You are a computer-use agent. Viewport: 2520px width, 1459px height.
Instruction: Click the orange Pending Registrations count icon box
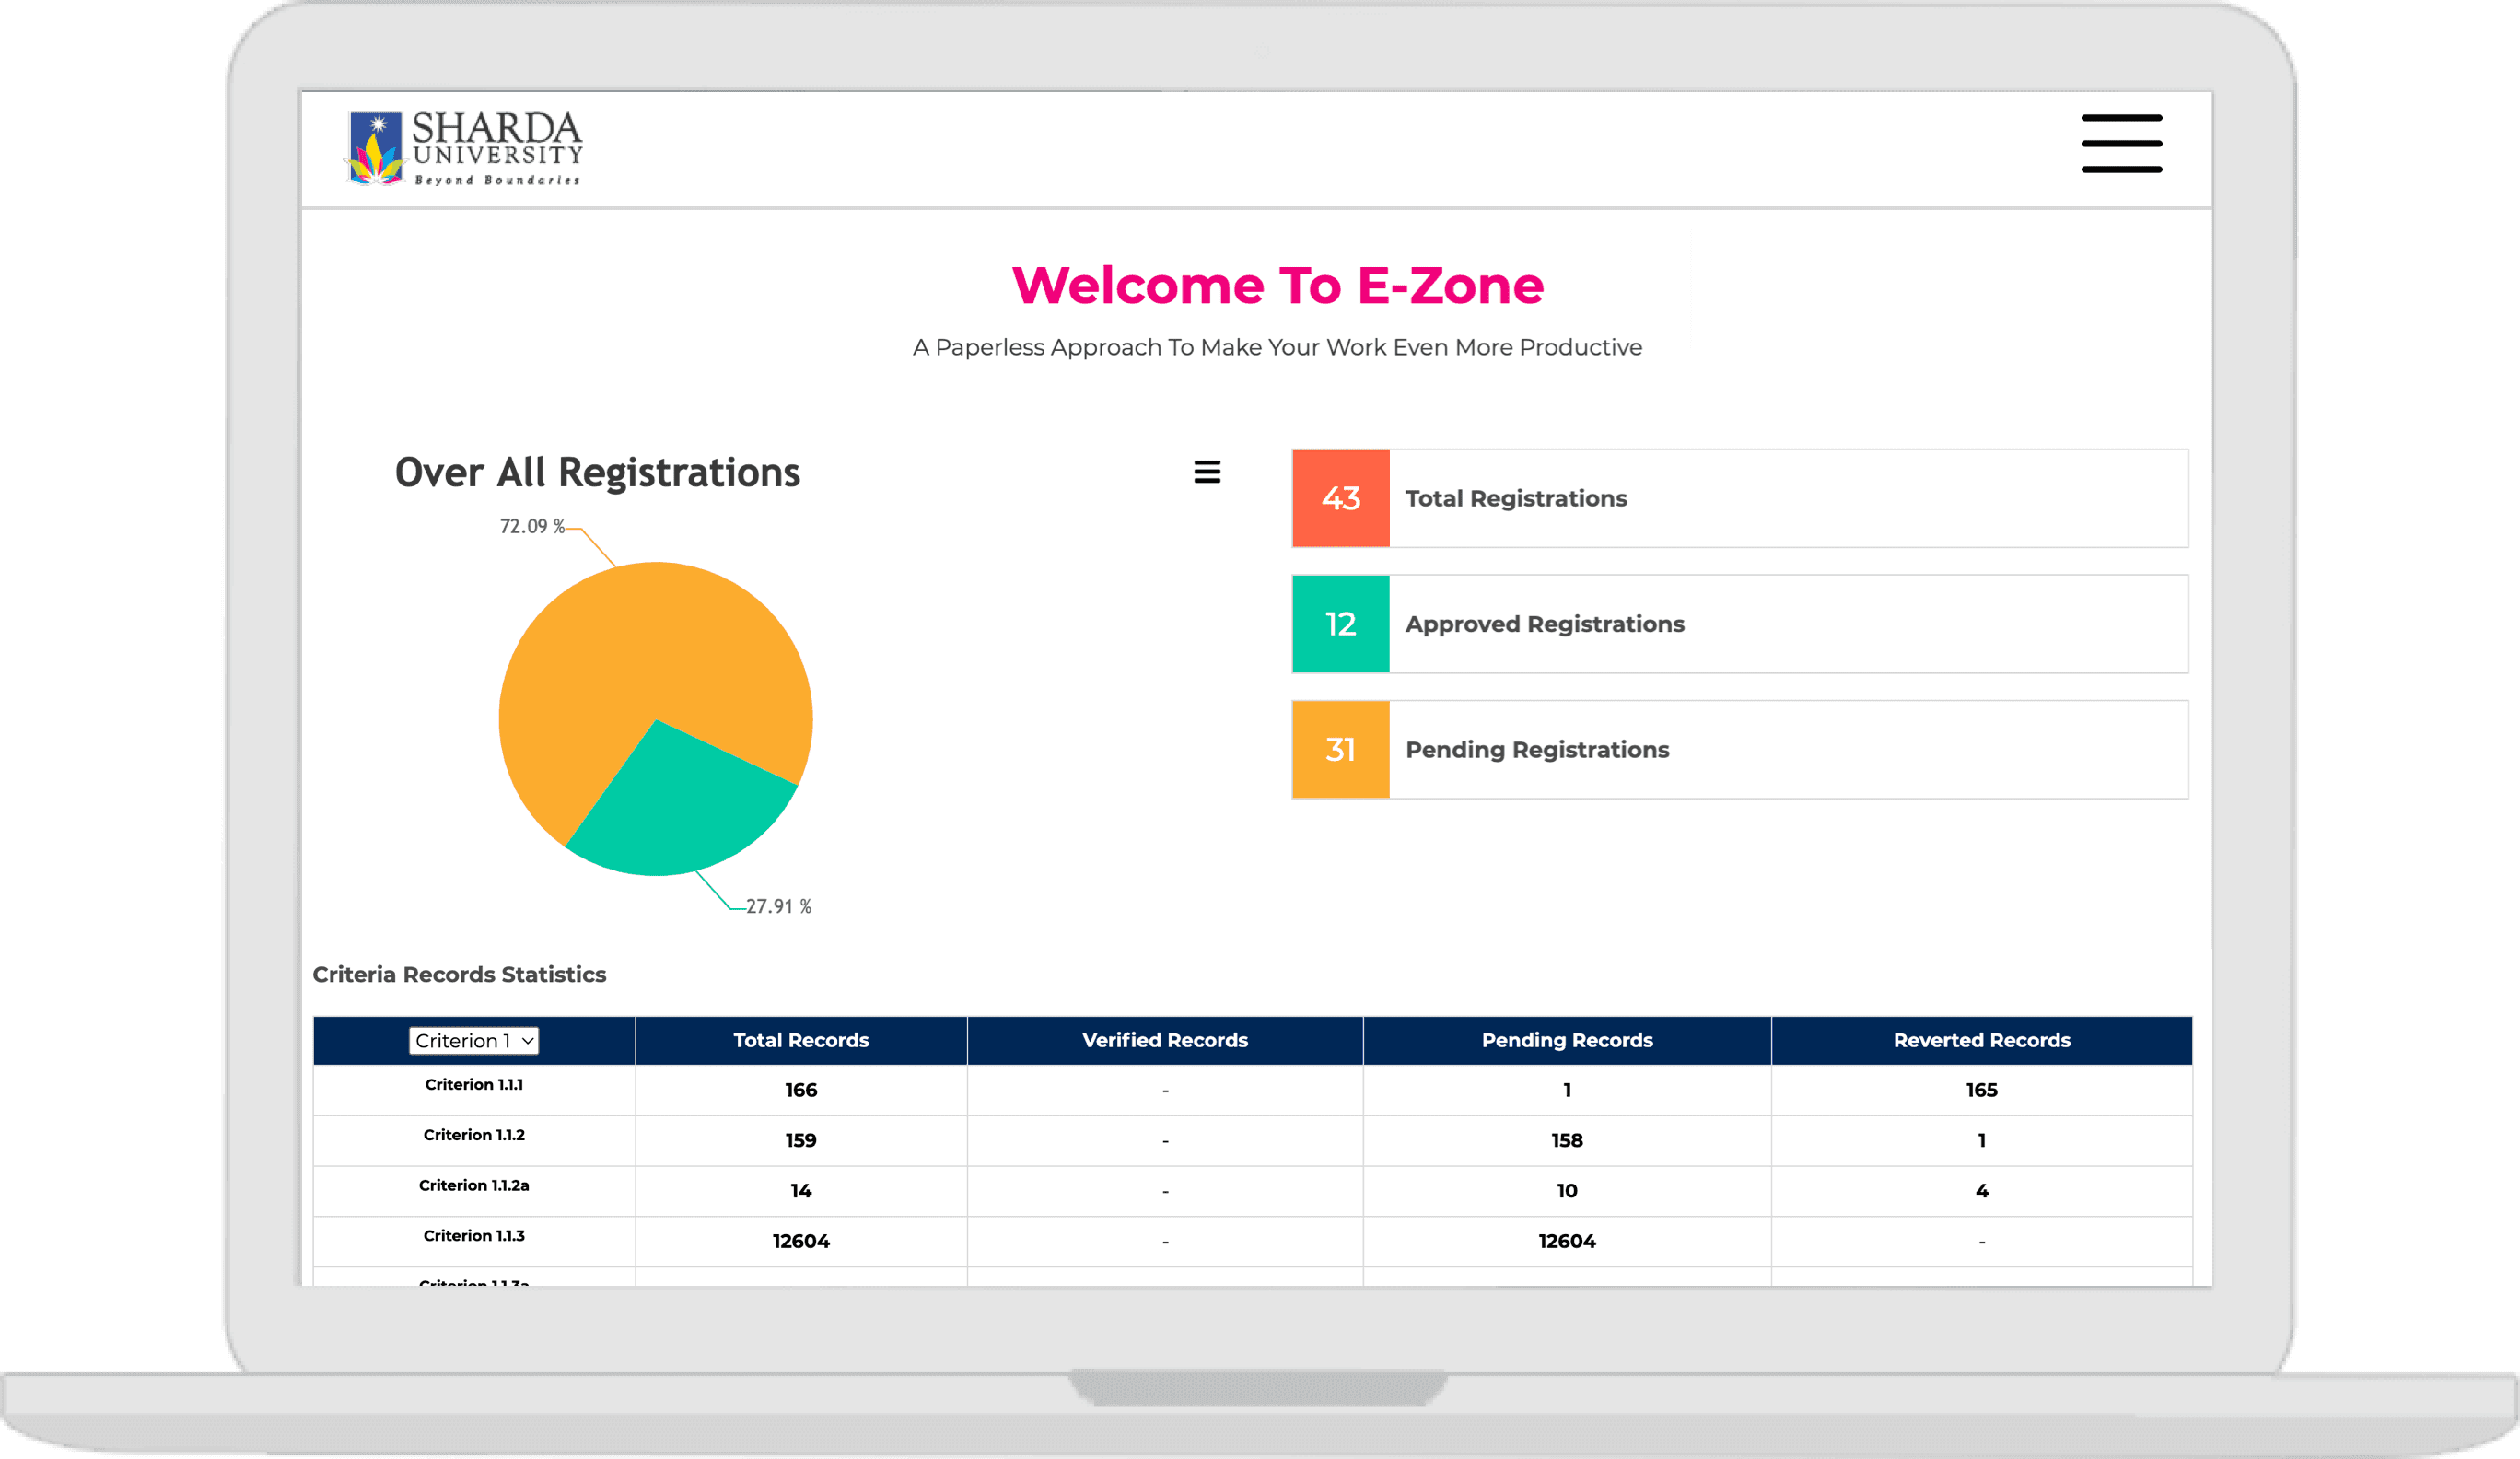(1340, 750)
